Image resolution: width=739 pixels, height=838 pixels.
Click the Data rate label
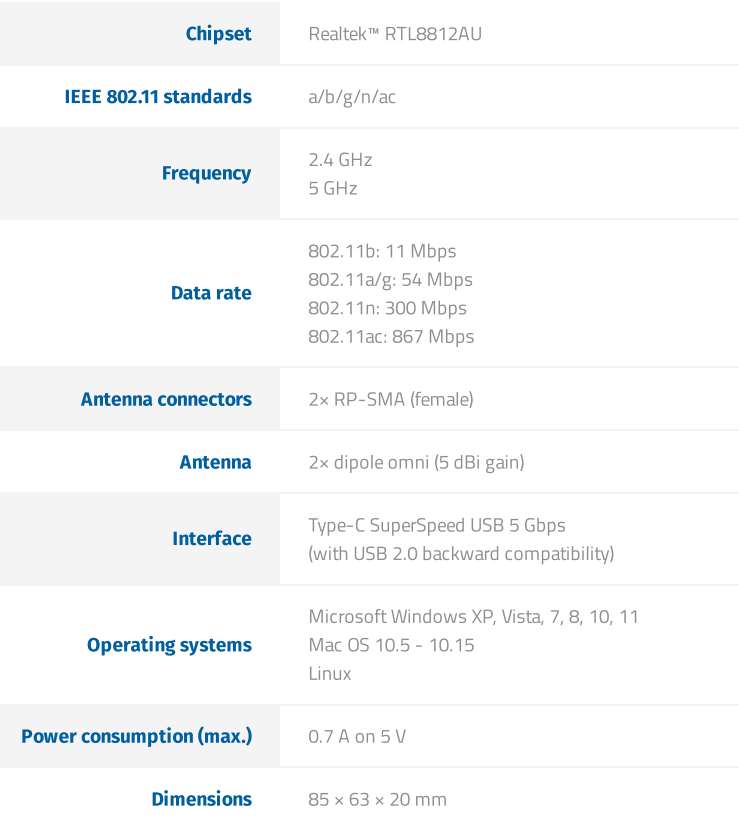211,293
